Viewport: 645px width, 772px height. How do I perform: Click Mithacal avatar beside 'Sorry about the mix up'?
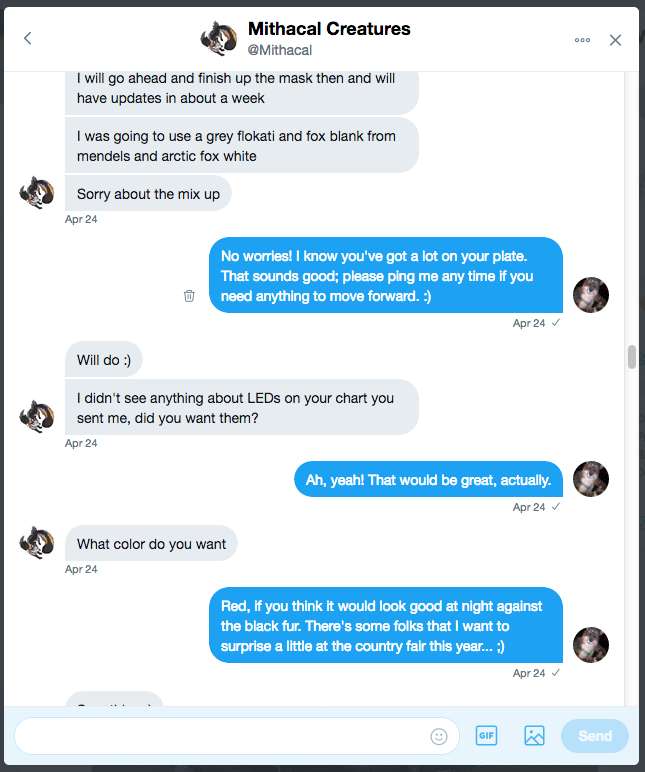click(x=37, y=193)
